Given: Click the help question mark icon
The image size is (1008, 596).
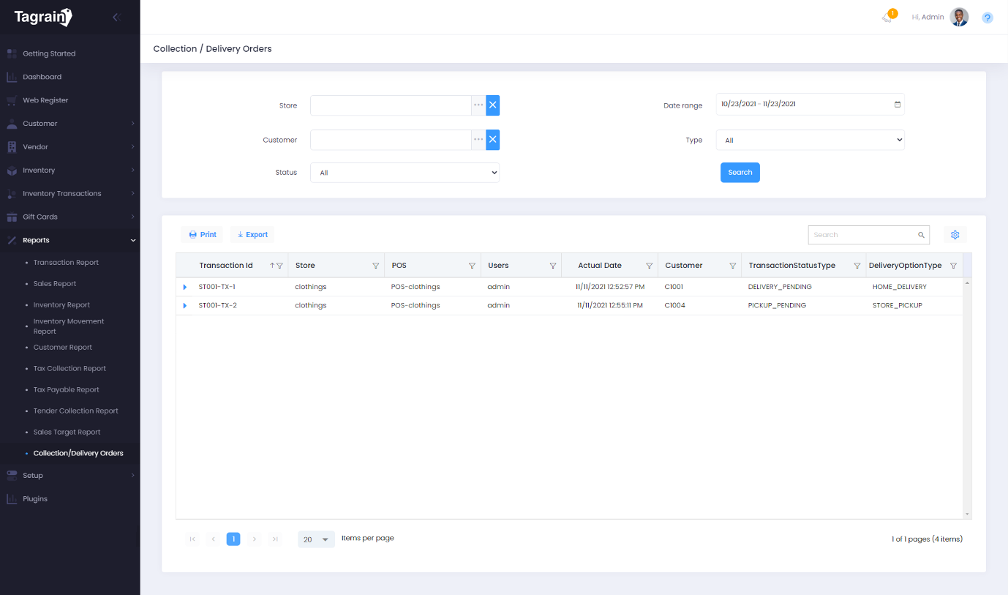Looking at the screenshot, I should click(987, 17).
